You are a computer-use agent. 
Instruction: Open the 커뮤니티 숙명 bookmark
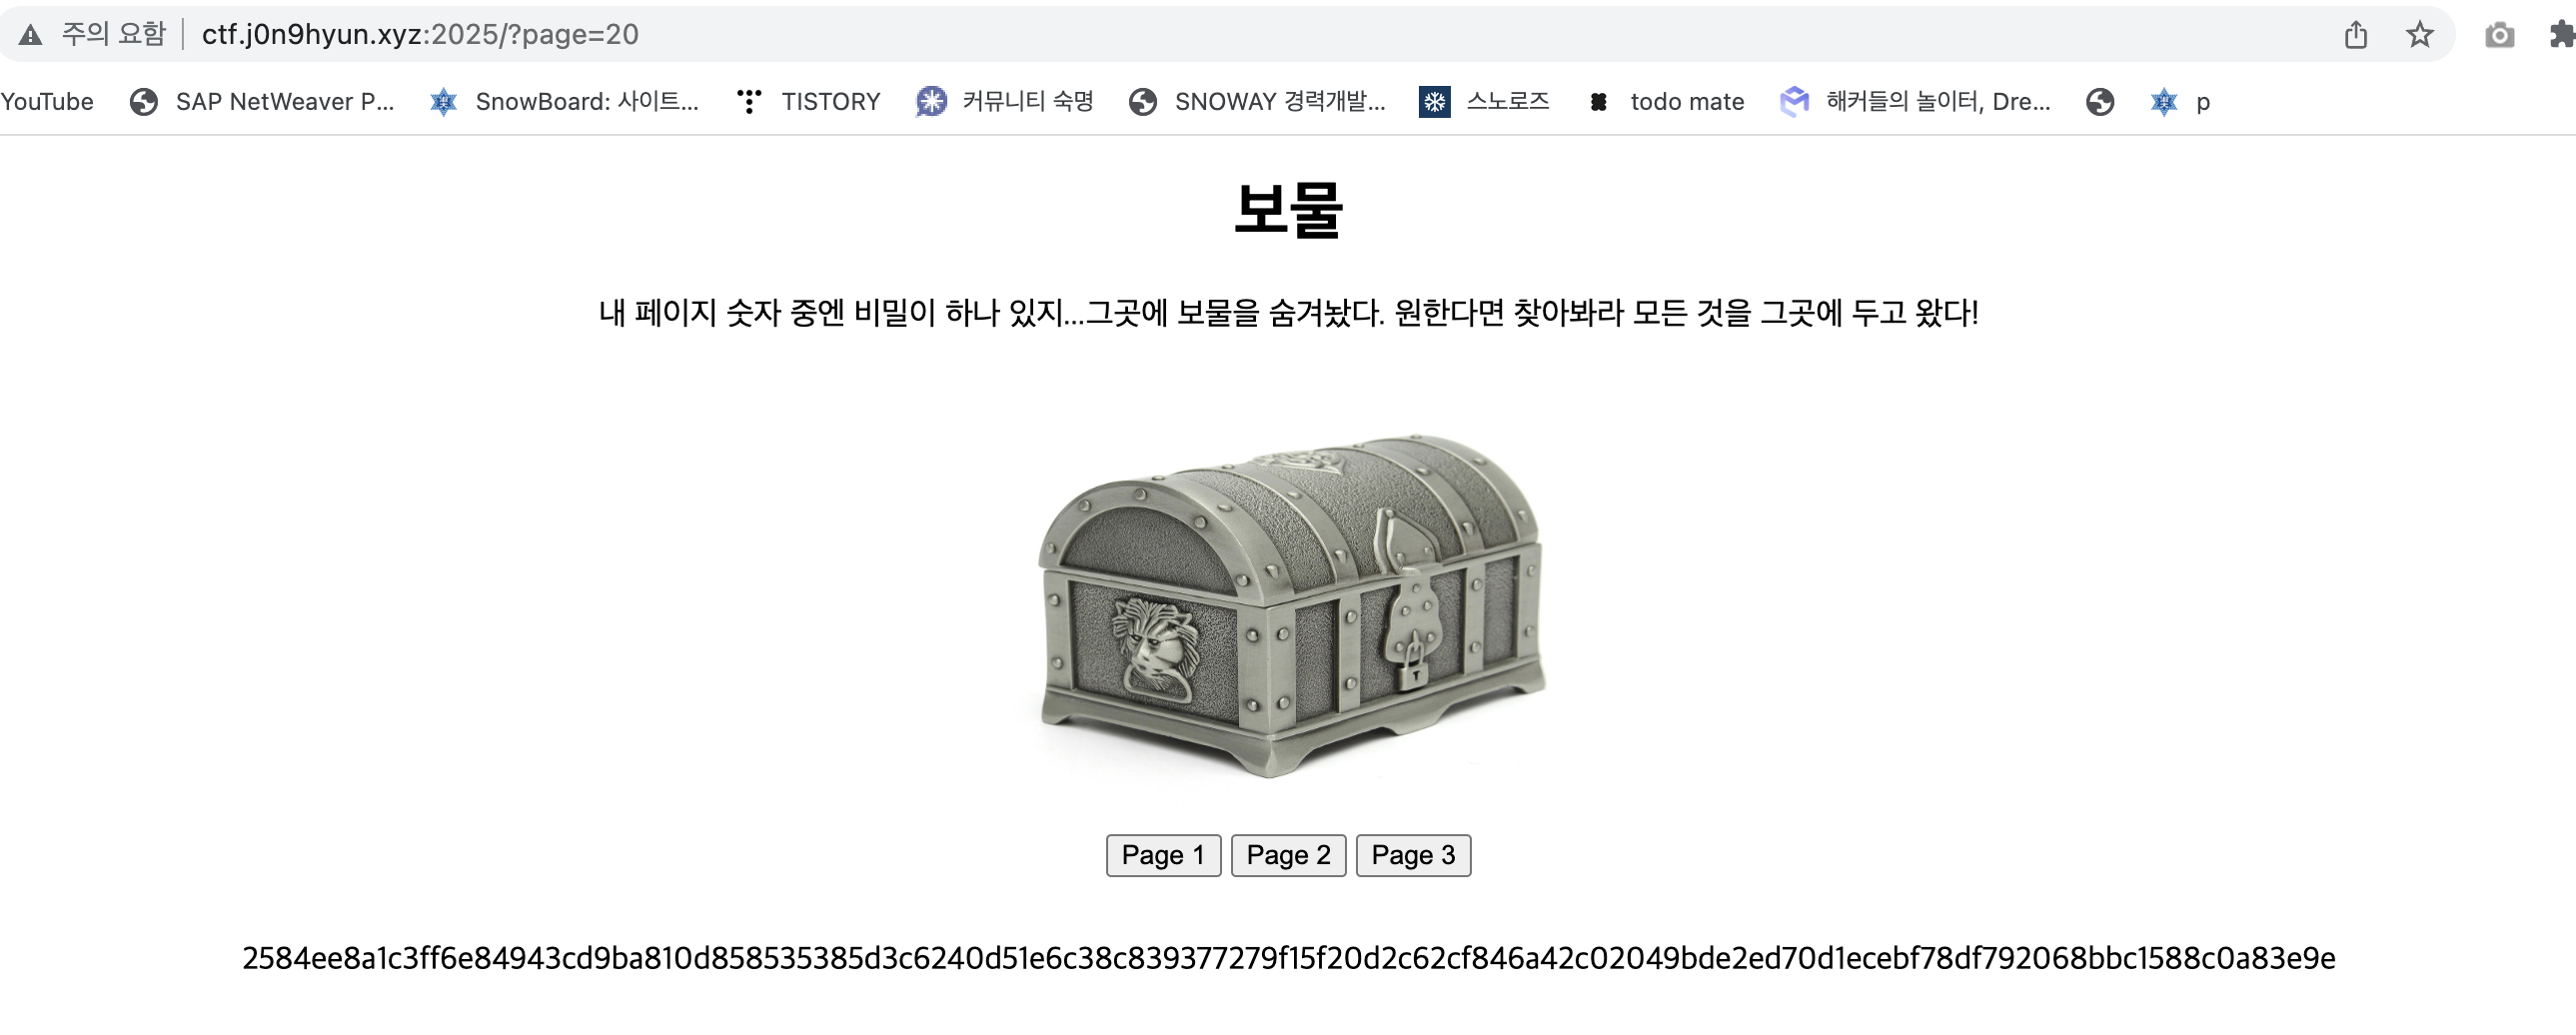click(1005, 101)
